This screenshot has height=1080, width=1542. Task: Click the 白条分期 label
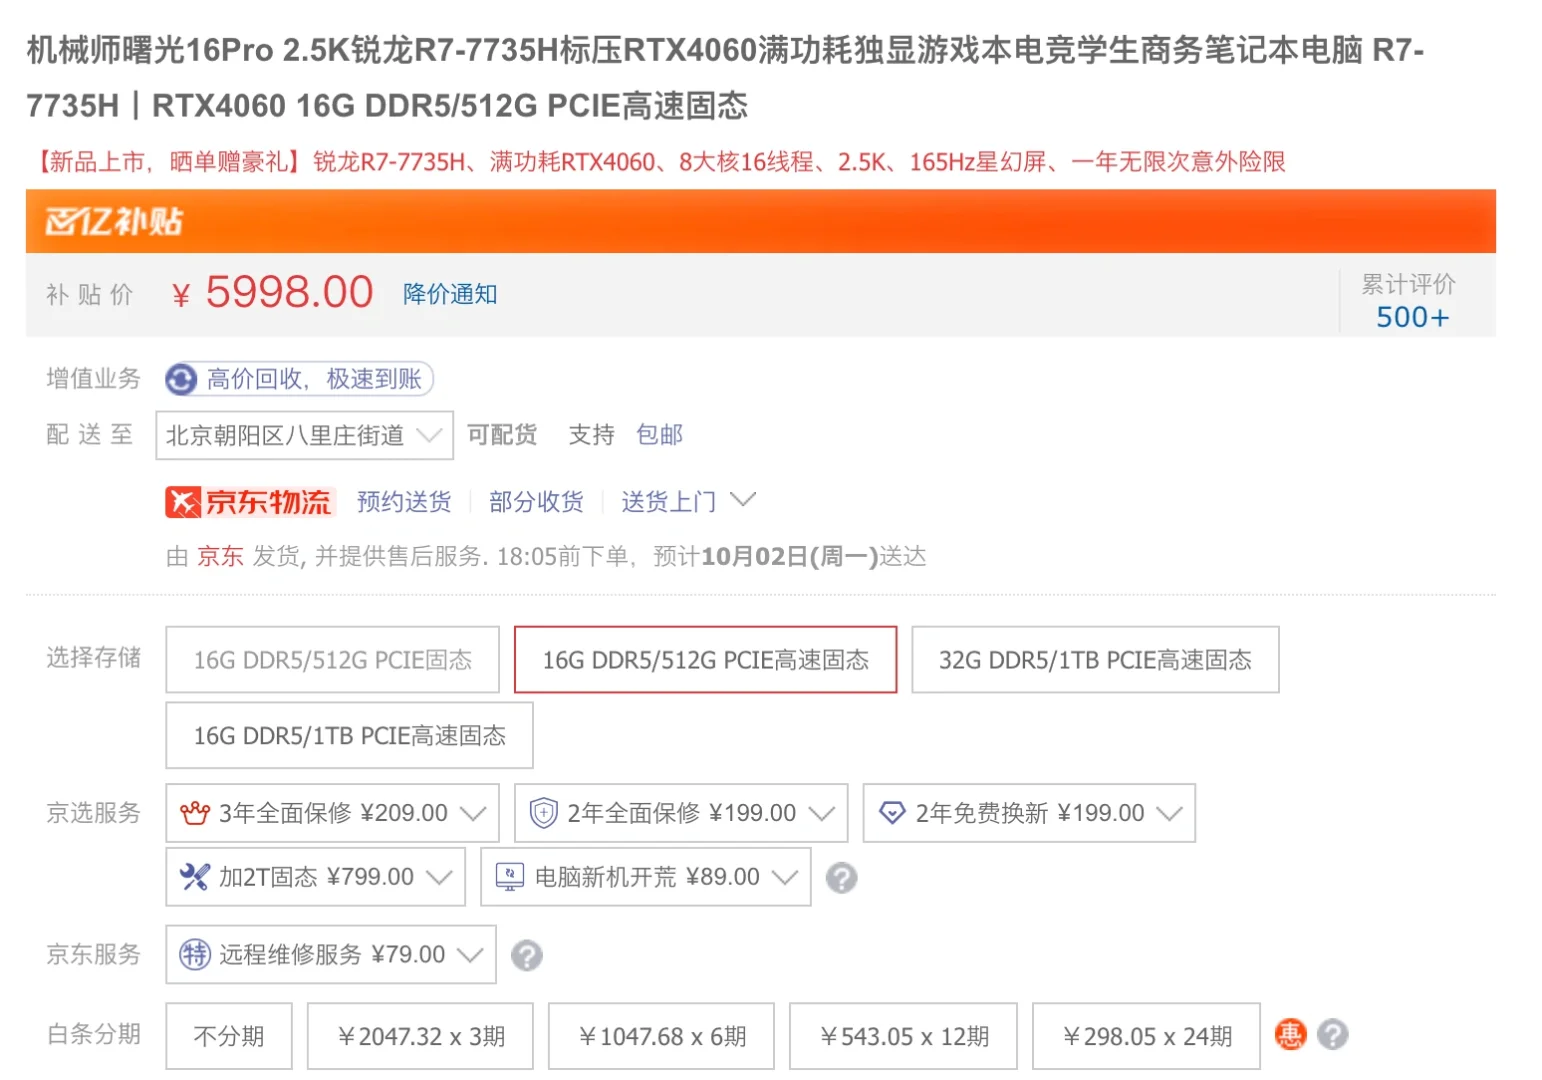coord(94,1034)
